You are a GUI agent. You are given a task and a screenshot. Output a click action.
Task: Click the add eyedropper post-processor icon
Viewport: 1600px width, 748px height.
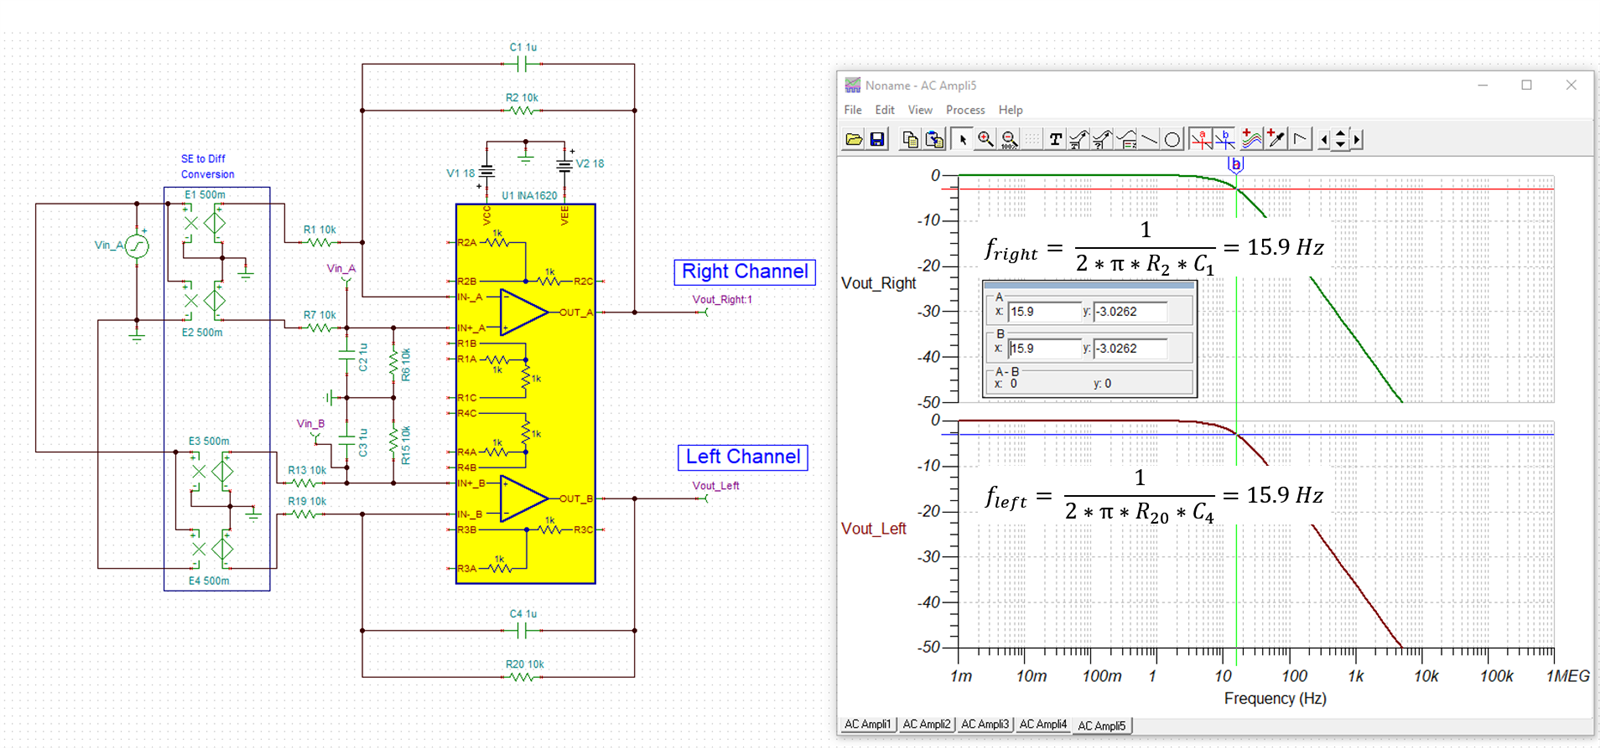pyautogui.click(x=1276, y=139)
